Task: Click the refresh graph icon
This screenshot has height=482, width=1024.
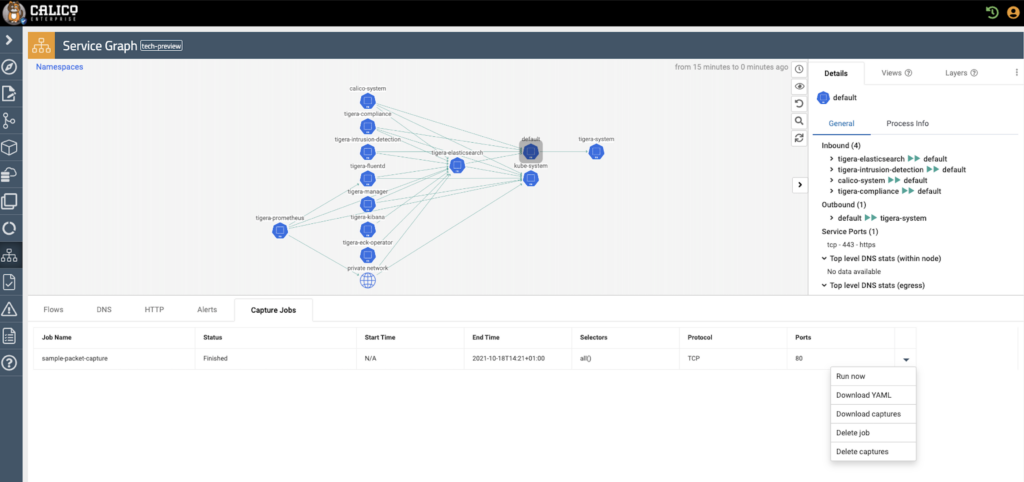Action: pyautogui.click(x=799, y=137)
